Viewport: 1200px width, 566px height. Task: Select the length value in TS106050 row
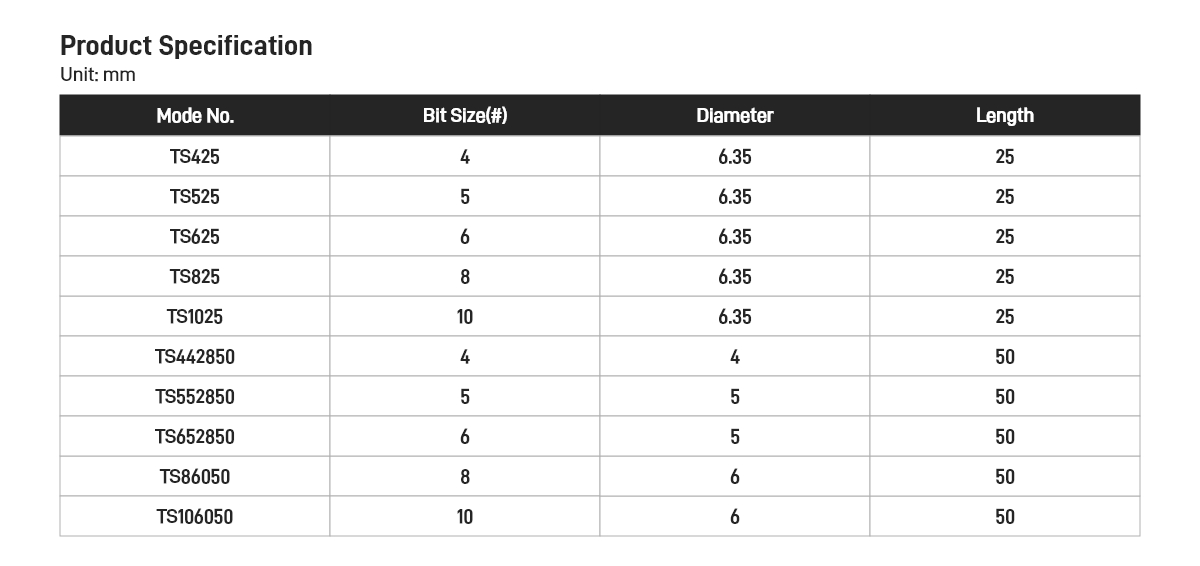click(1005, 517)
